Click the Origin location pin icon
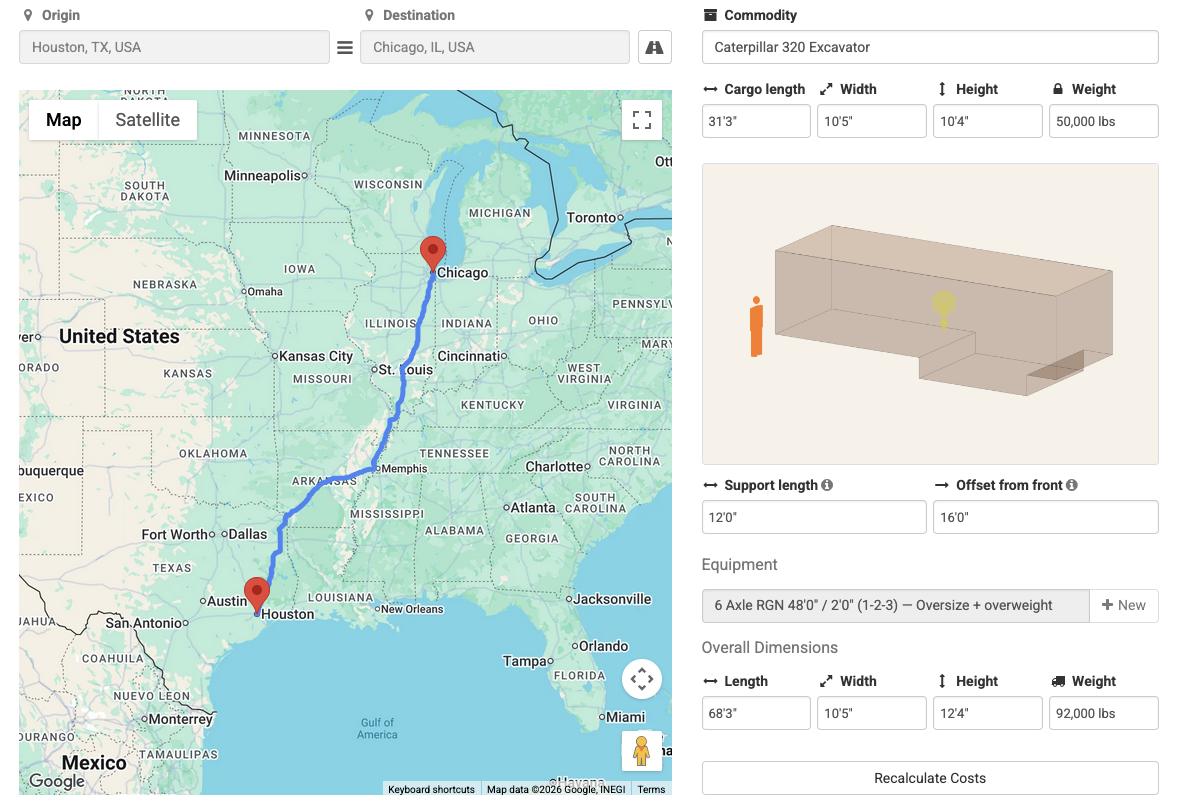Screen dimensions: 1184x803 pyautogui.click(x=28, y=15)
